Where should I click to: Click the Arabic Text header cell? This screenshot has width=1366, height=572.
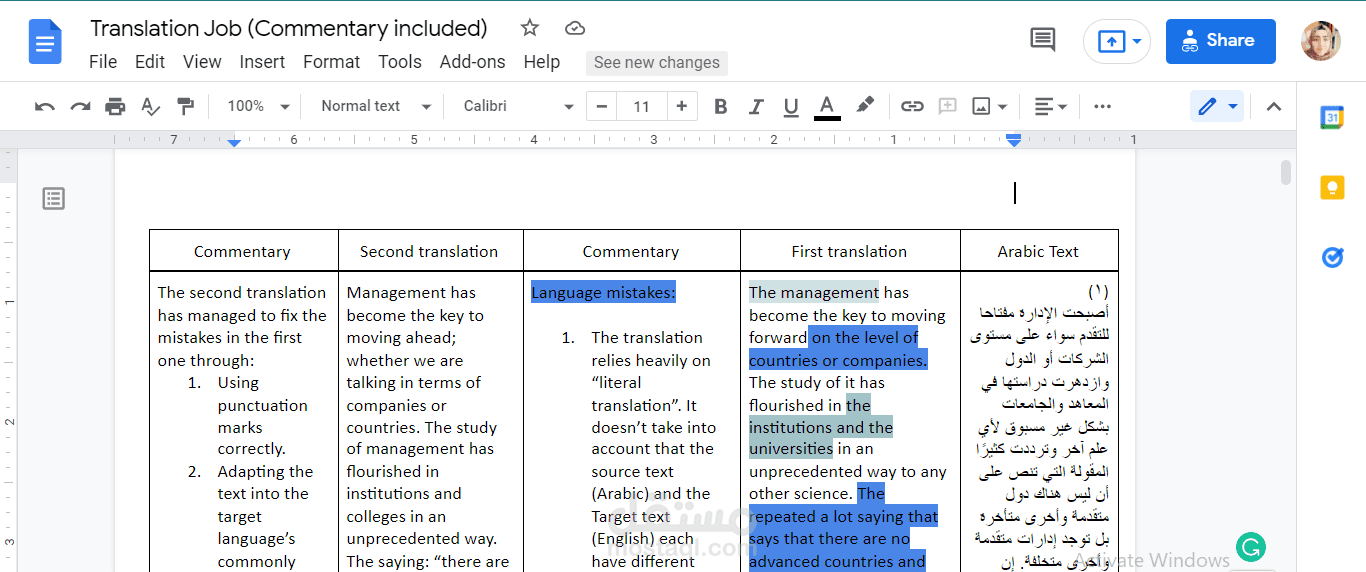(1038, 252)
